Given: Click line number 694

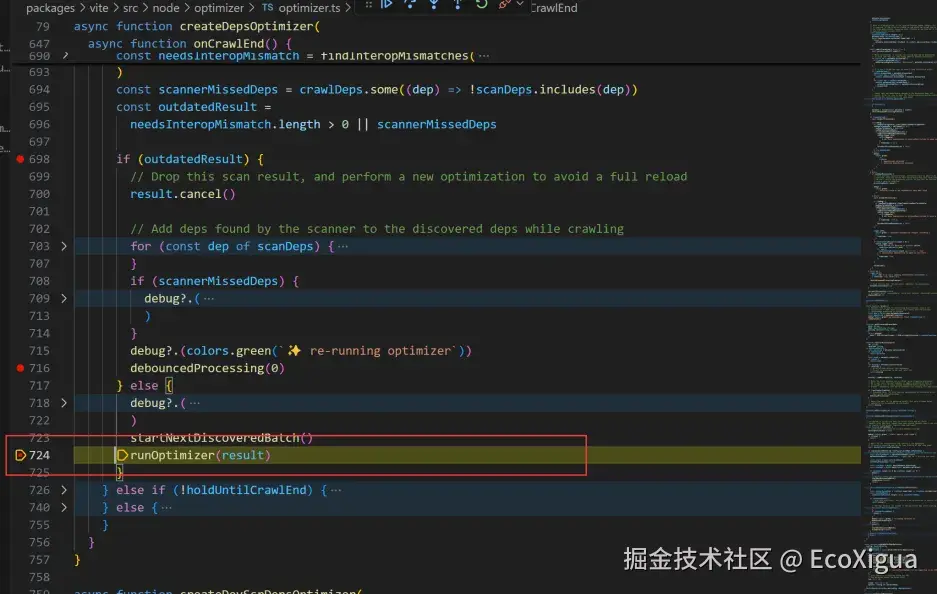Looking at the screenshot, I should coord(39,90).
